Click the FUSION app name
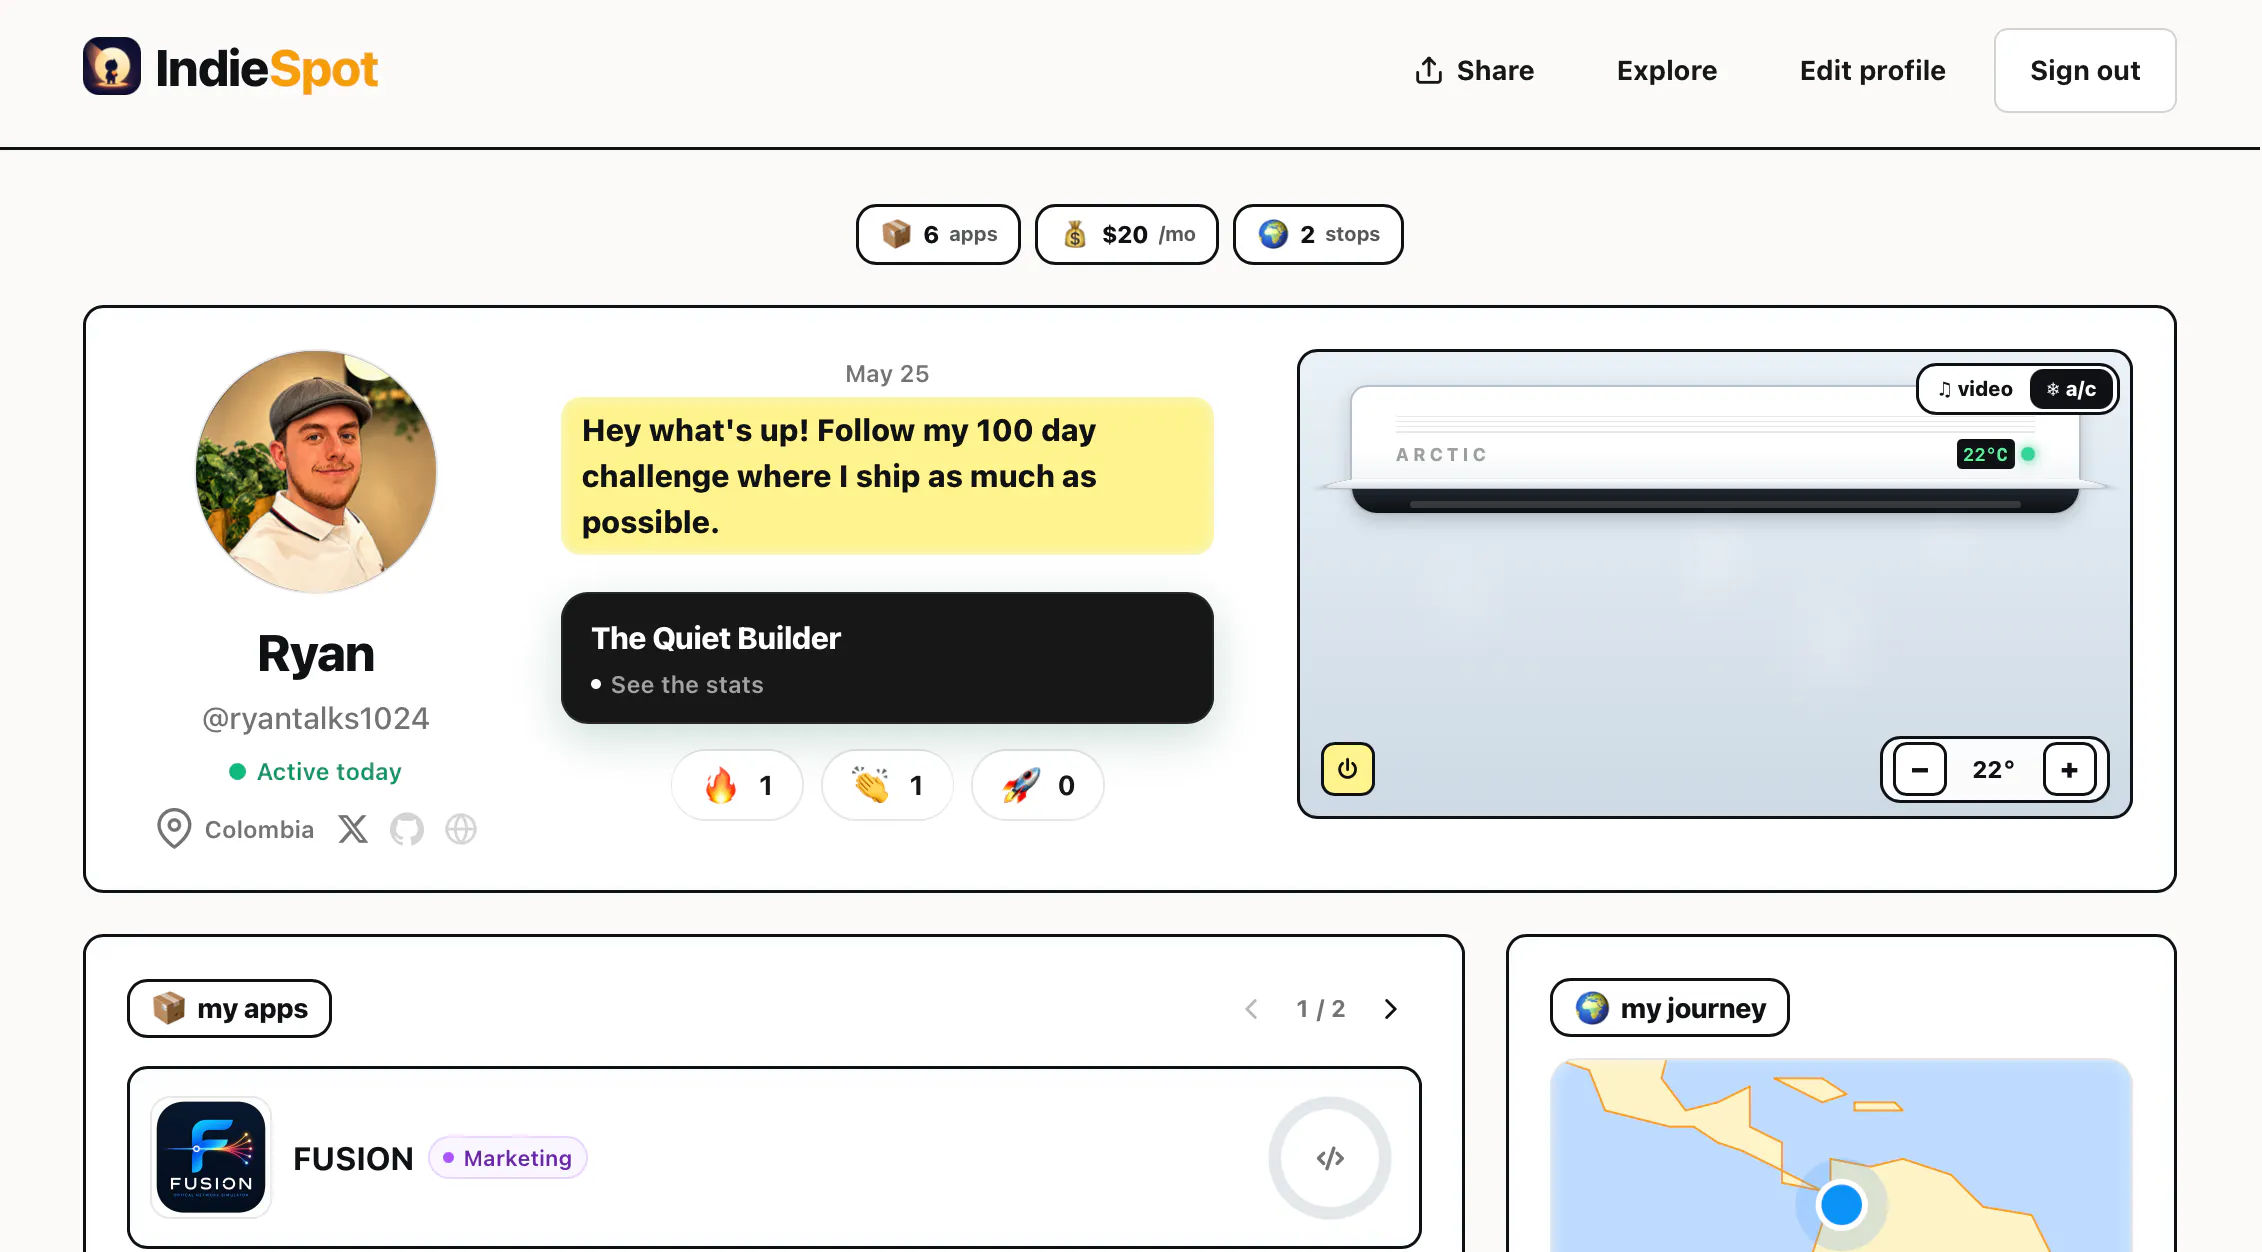Image resolution: width=2262 pixels, height=1252 pixels. (353, 1158)
